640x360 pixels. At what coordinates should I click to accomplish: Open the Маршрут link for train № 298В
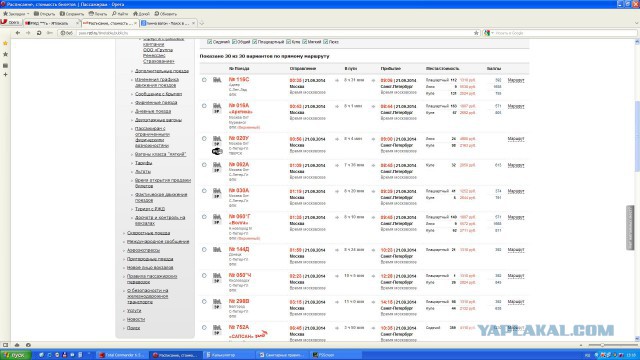click(516, 302)
